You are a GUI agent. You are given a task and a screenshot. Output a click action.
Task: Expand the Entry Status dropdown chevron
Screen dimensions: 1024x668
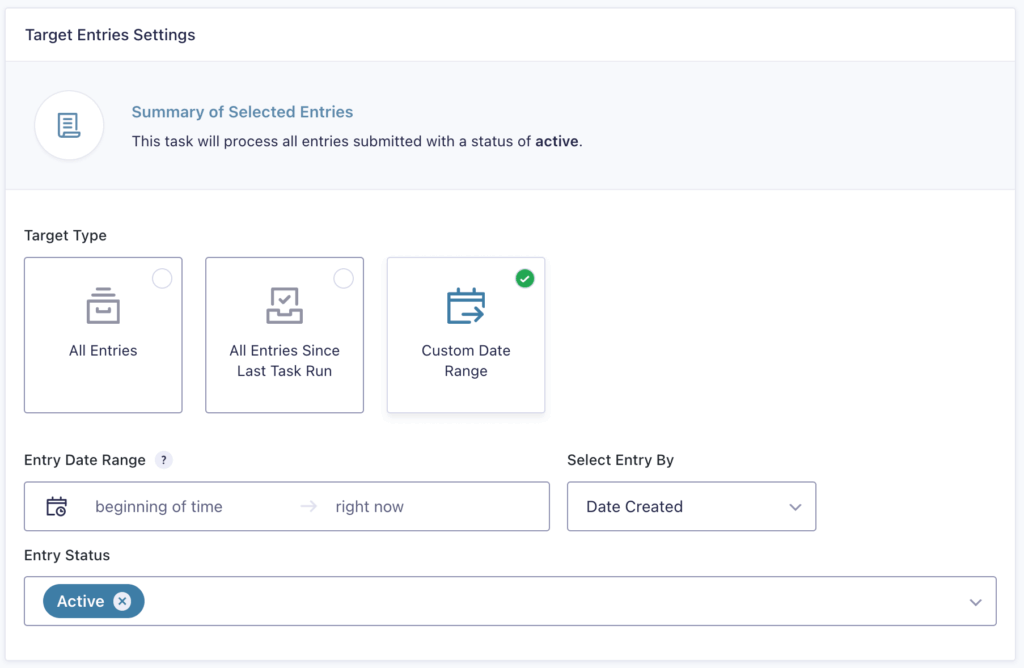pos(976,602)
